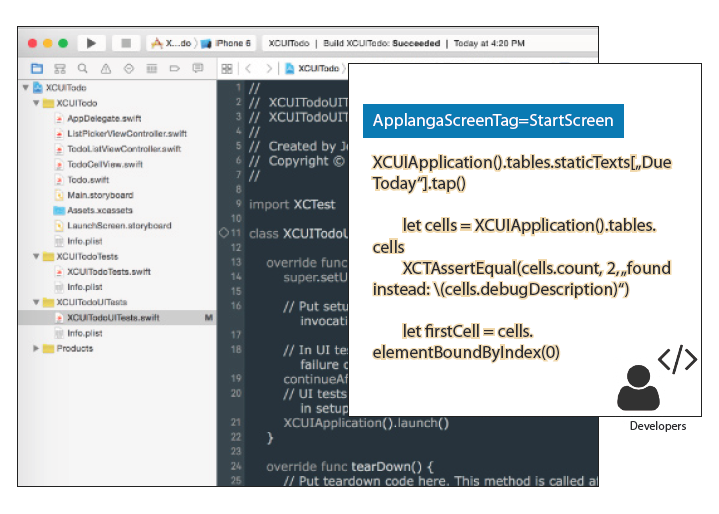719x514 pixels.
Task: Click the 'let firstCell = cells.' snippet text
Action: pyautogui.click(x=467, y=331)
